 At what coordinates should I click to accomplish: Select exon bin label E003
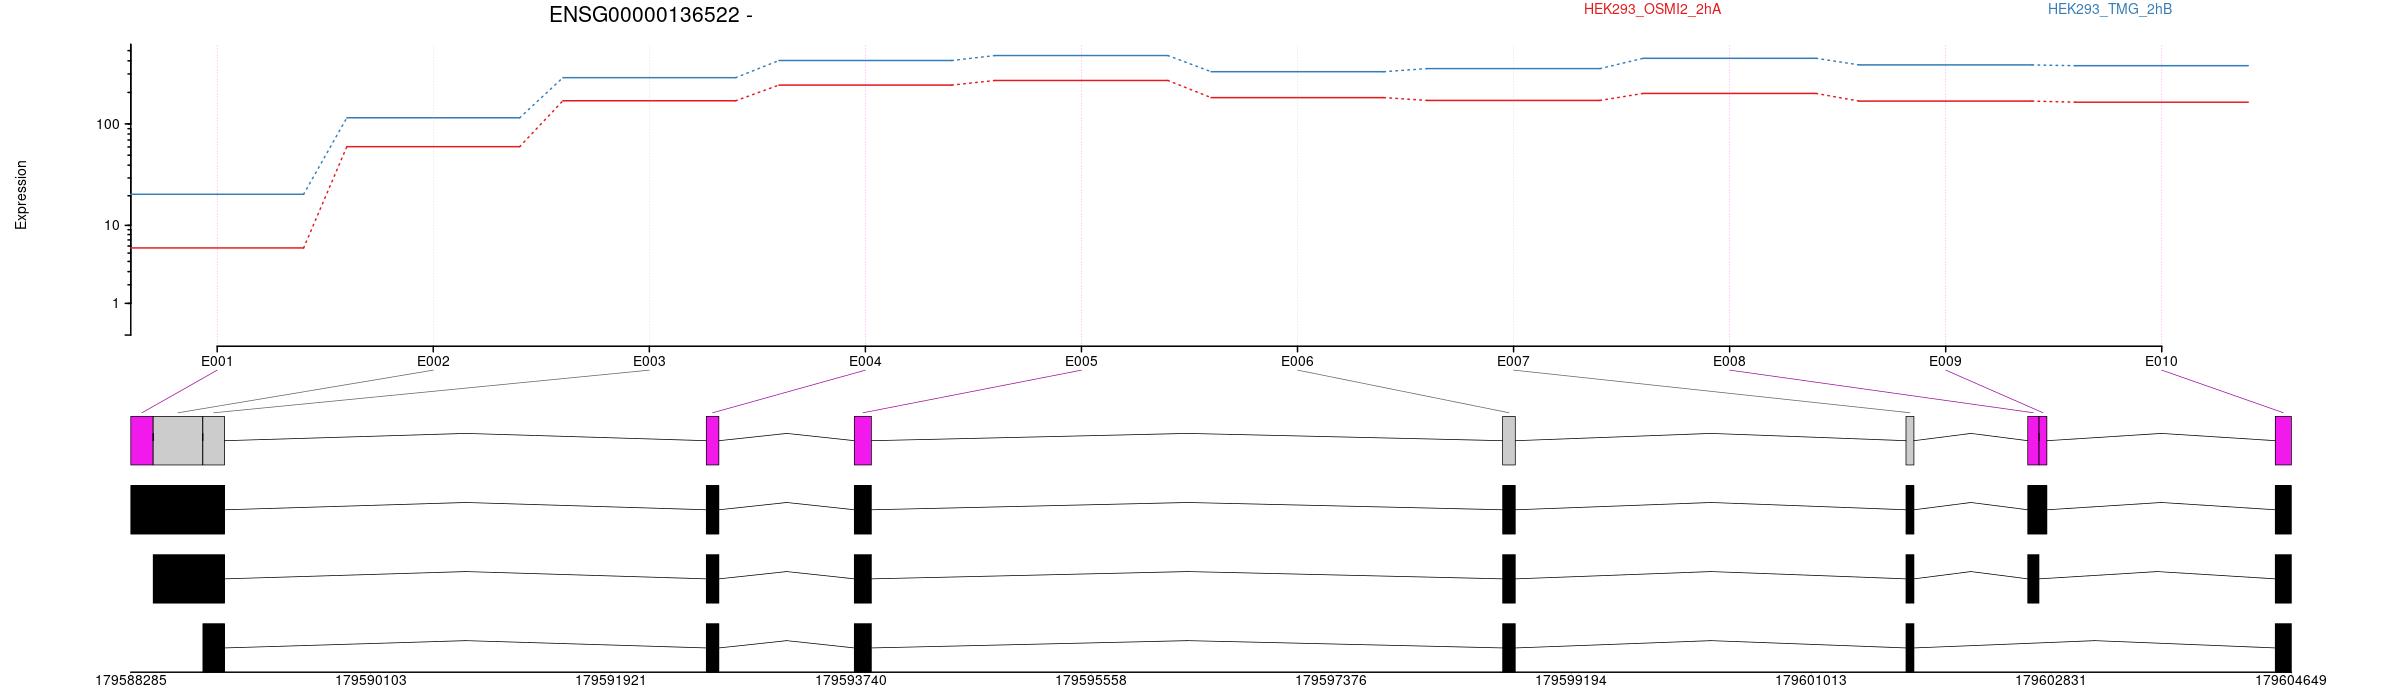[649, 361]
